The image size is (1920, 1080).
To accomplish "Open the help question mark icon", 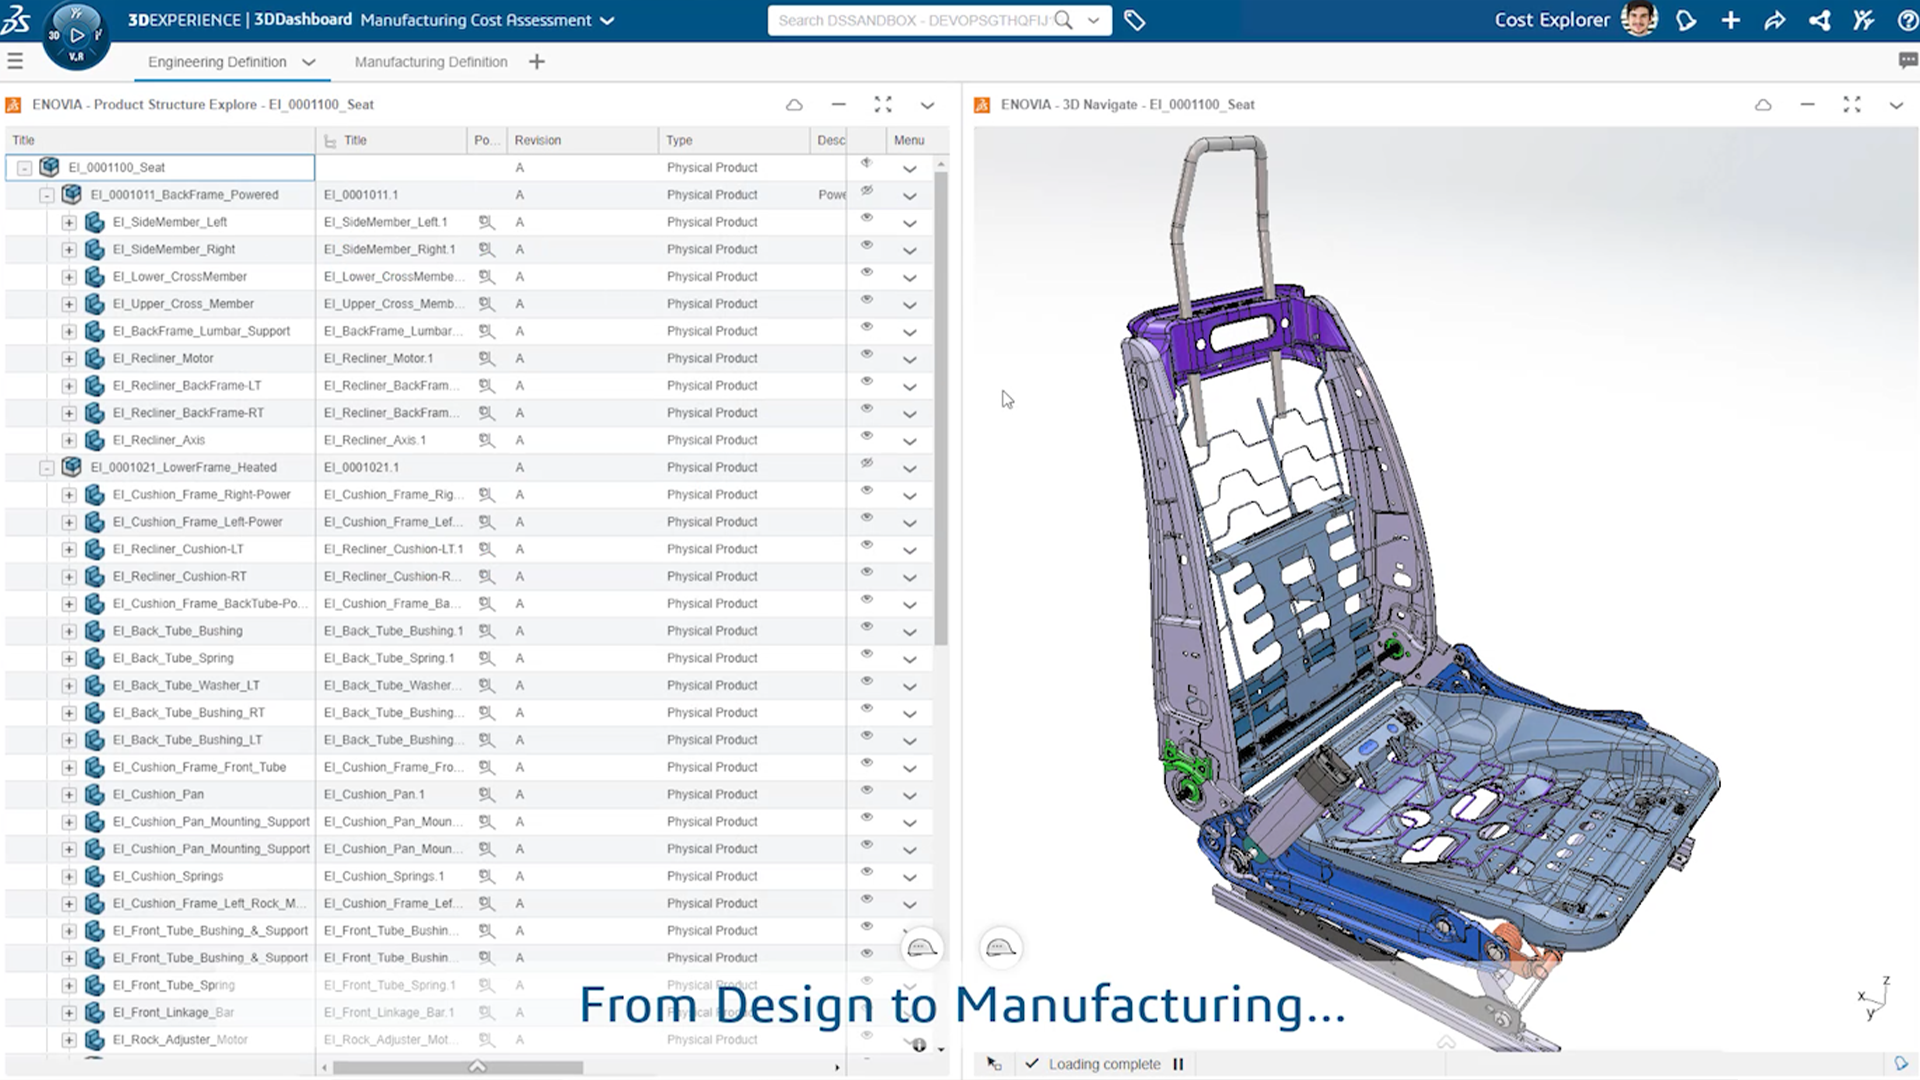I will pos(1907,20).
